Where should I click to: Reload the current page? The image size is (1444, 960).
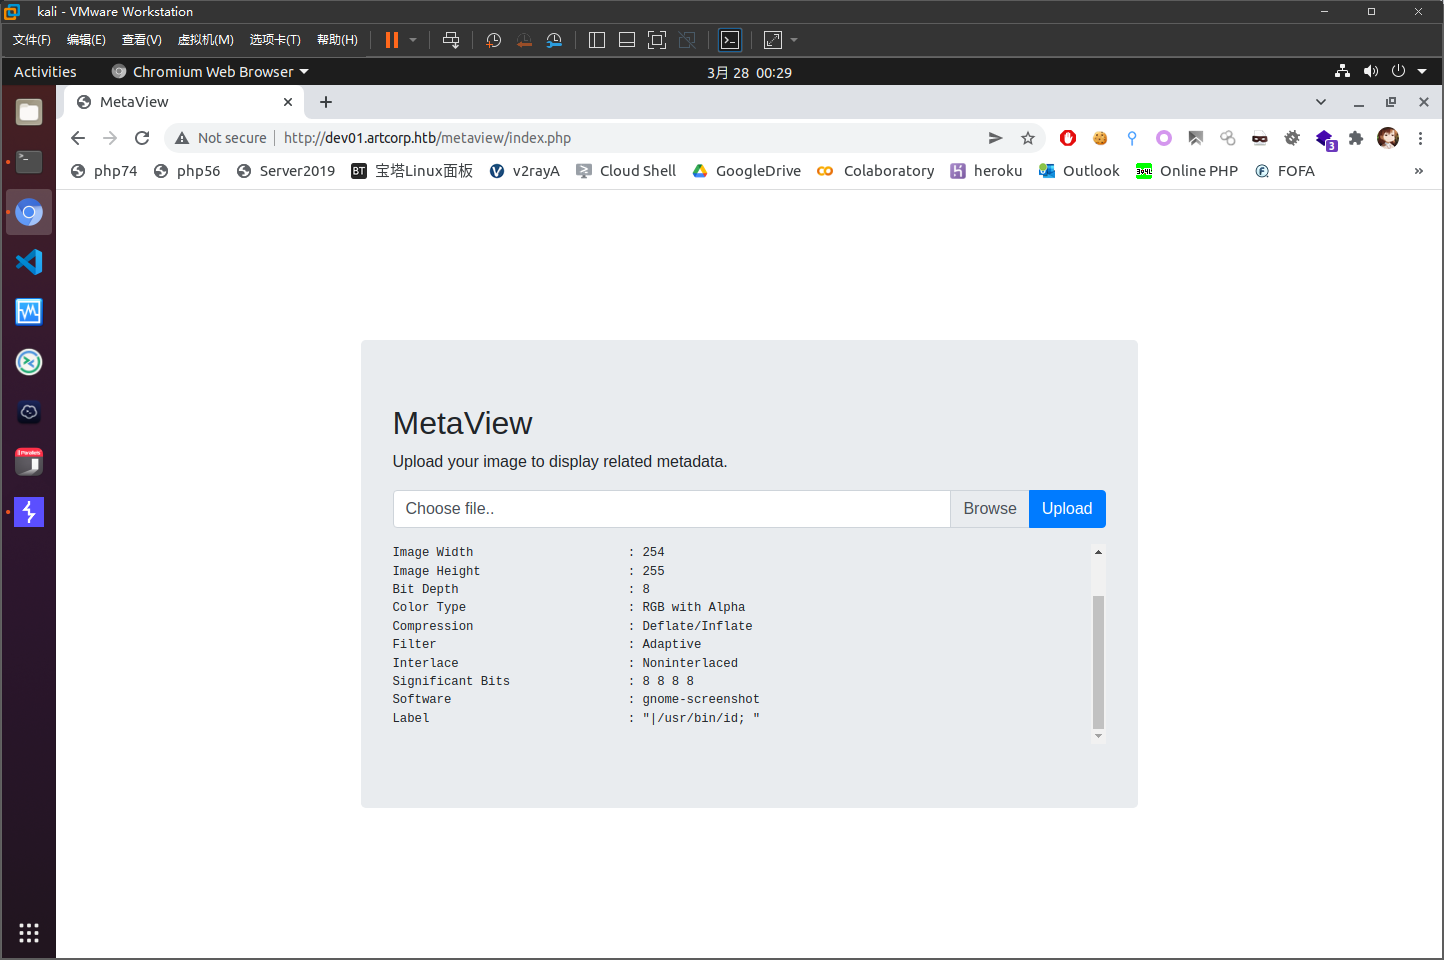pyautogui.click(x=142, y=138)
